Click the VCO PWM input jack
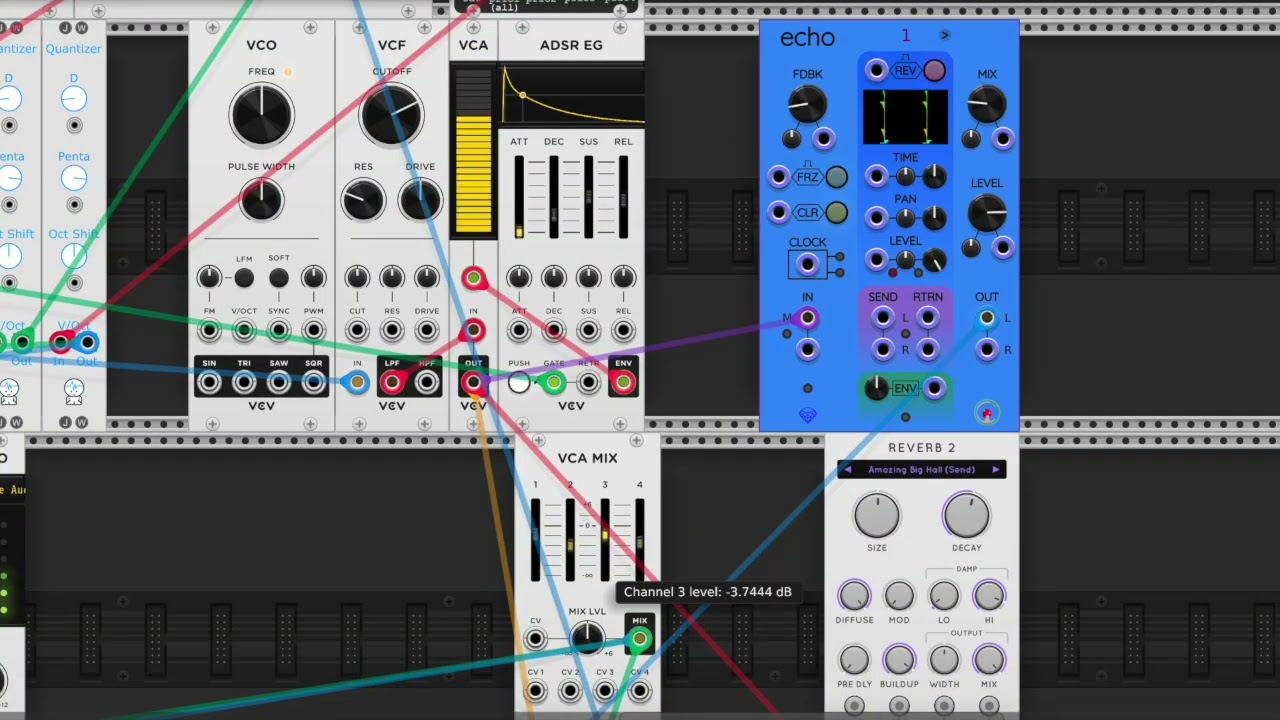The height and width of the screenshot is (720, 1280). pyautogui.click(x=314, y=330)
